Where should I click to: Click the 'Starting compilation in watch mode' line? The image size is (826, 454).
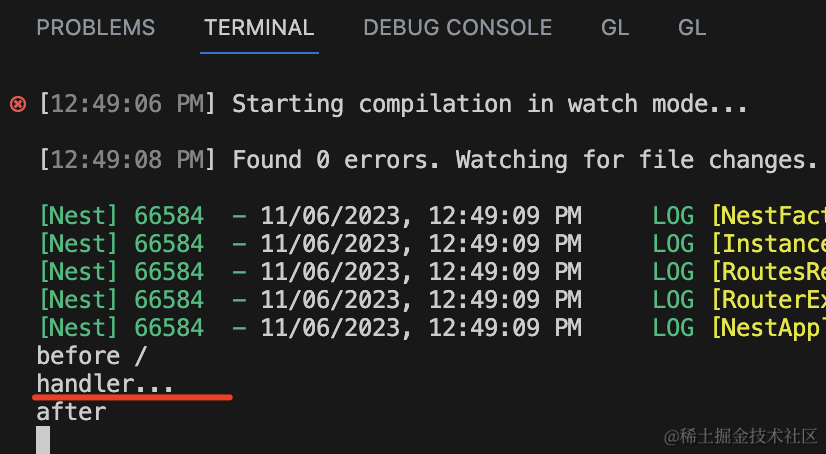pyautogui.click(x=490, y=104)
